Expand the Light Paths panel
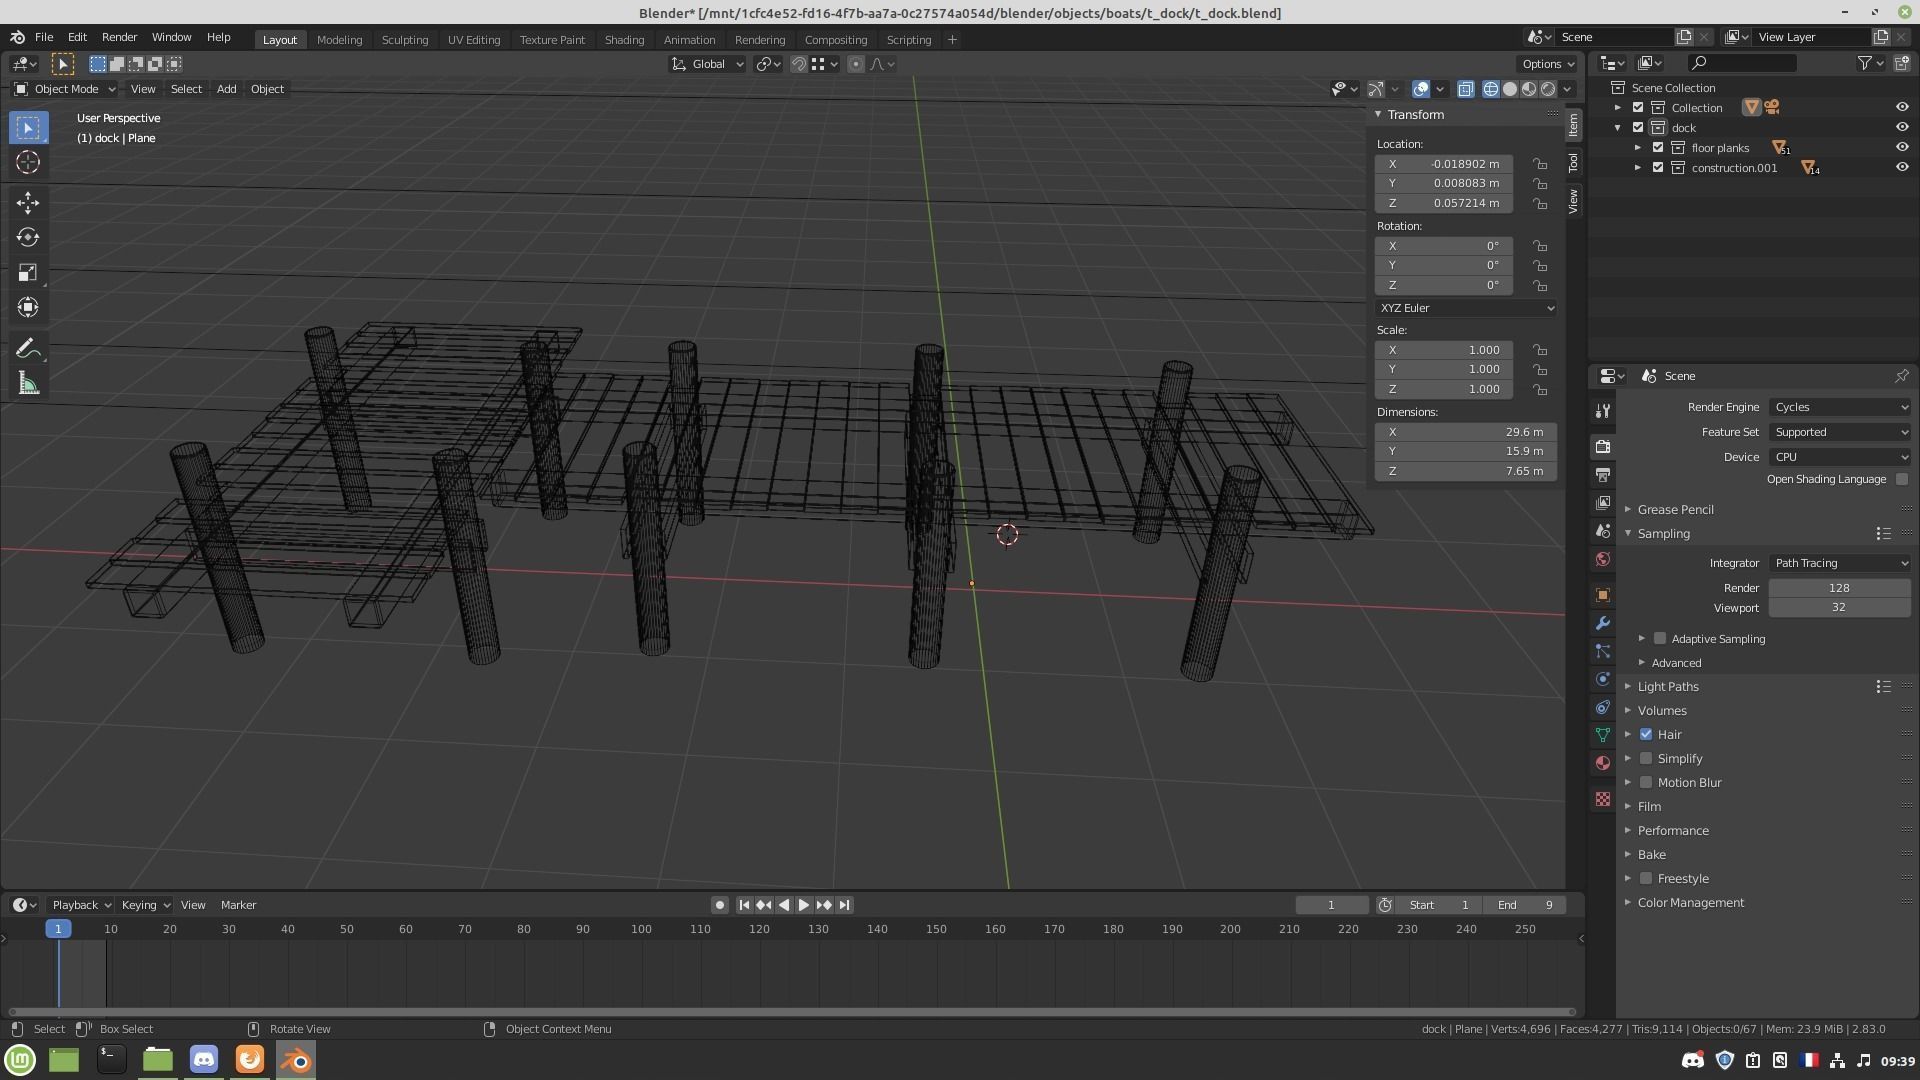The height and width of the screenshot is (1080, 1920). (x=1668, y=687)
